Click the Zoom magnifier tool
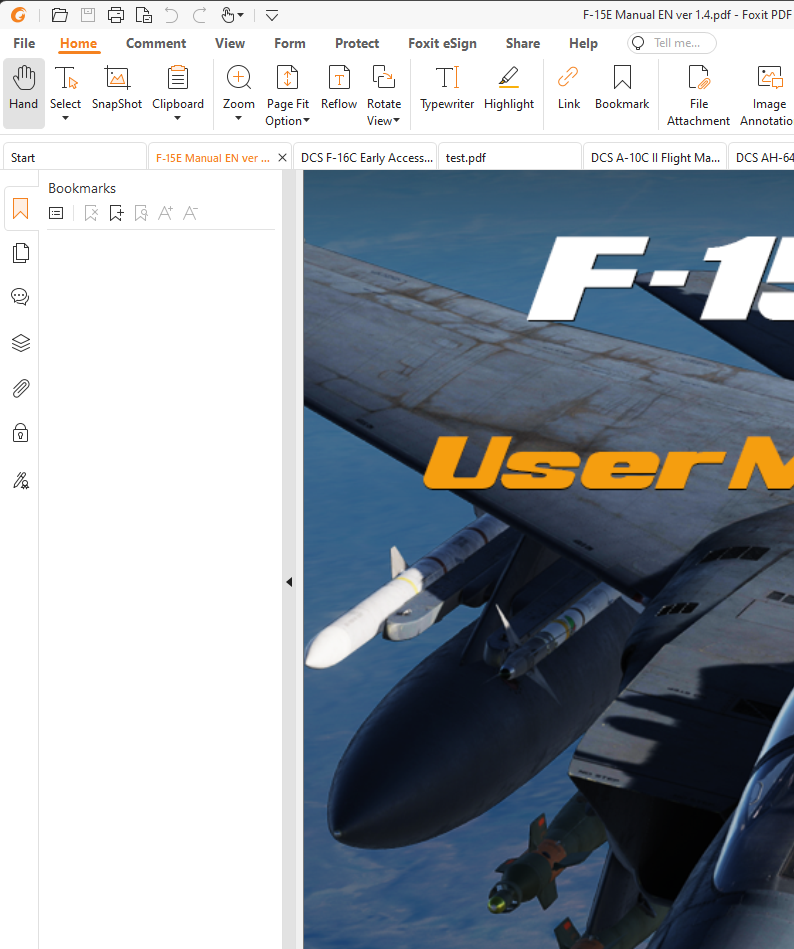This screenshot has width=794, height=949. [x=238, y=88]
